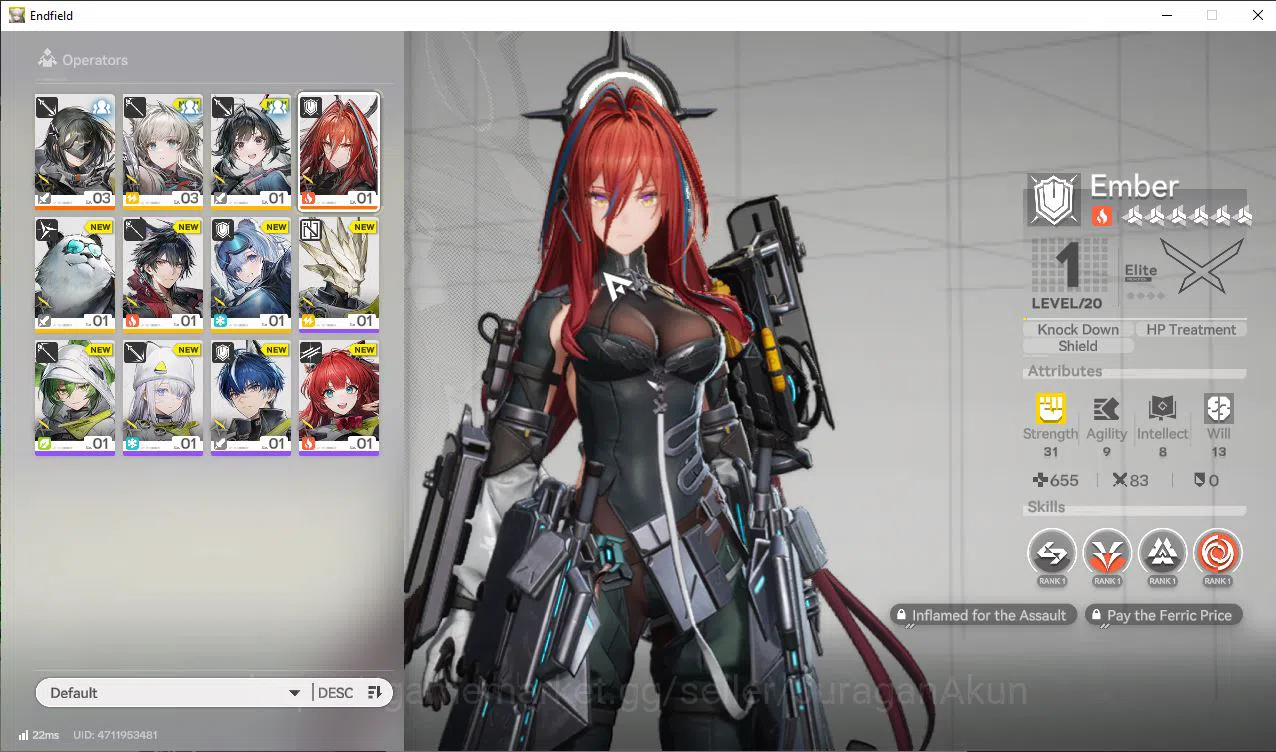The height and width of the screenshot is (752, 1276).
Task: Click the locked Pay the Ferric Price talent
Action: [x=1164, y=615]
